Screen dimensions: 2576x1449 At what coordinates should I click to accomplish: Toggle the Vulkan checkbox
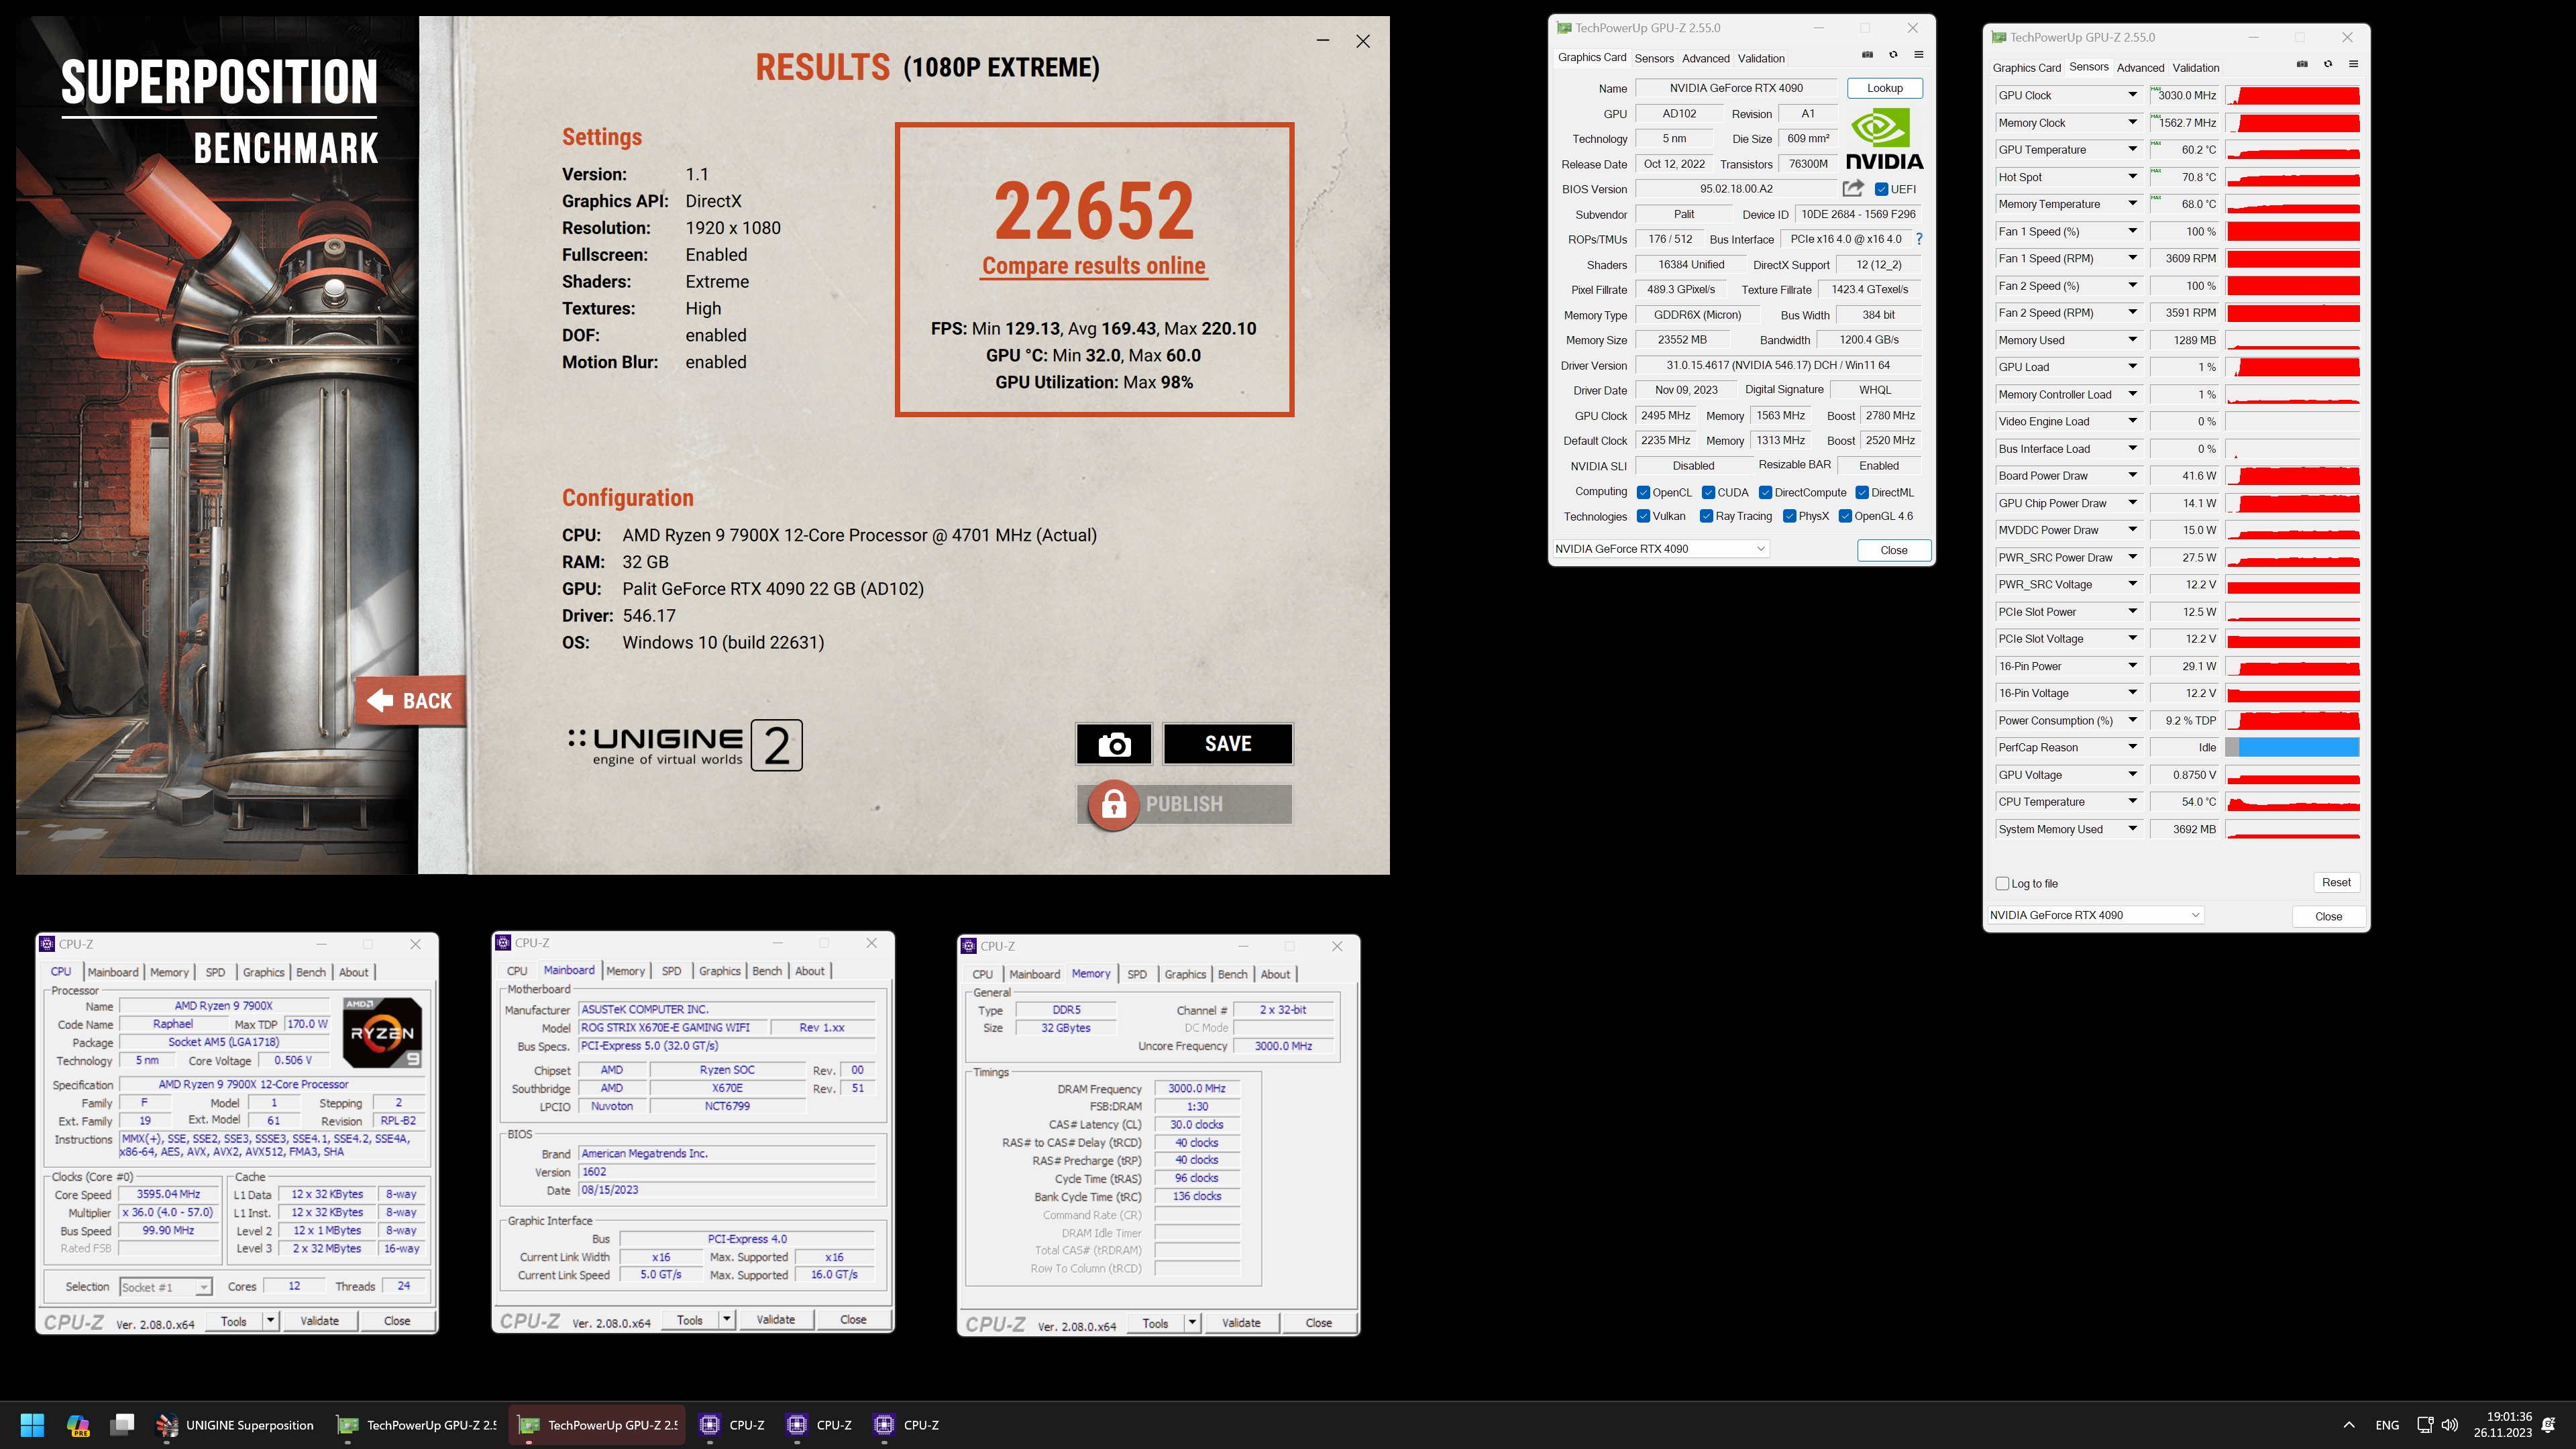(x=1643, y=516)
